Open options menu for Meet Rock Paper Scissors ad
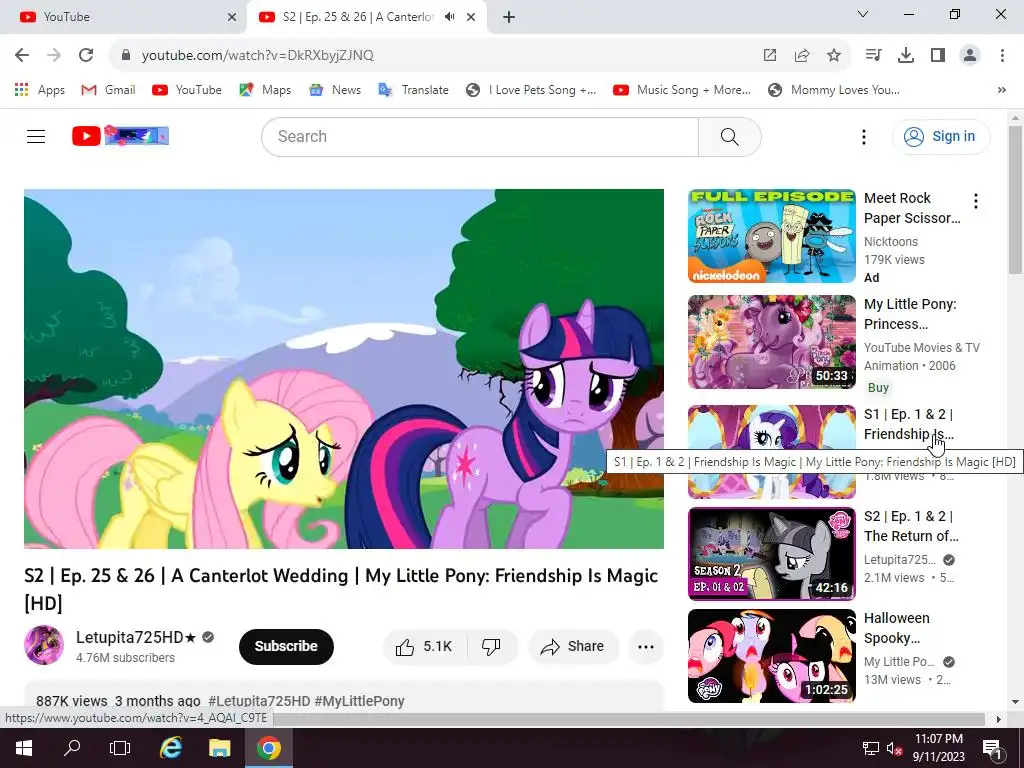The height and width of the screenshot is (768, 1024). click(x=976, y=201)
